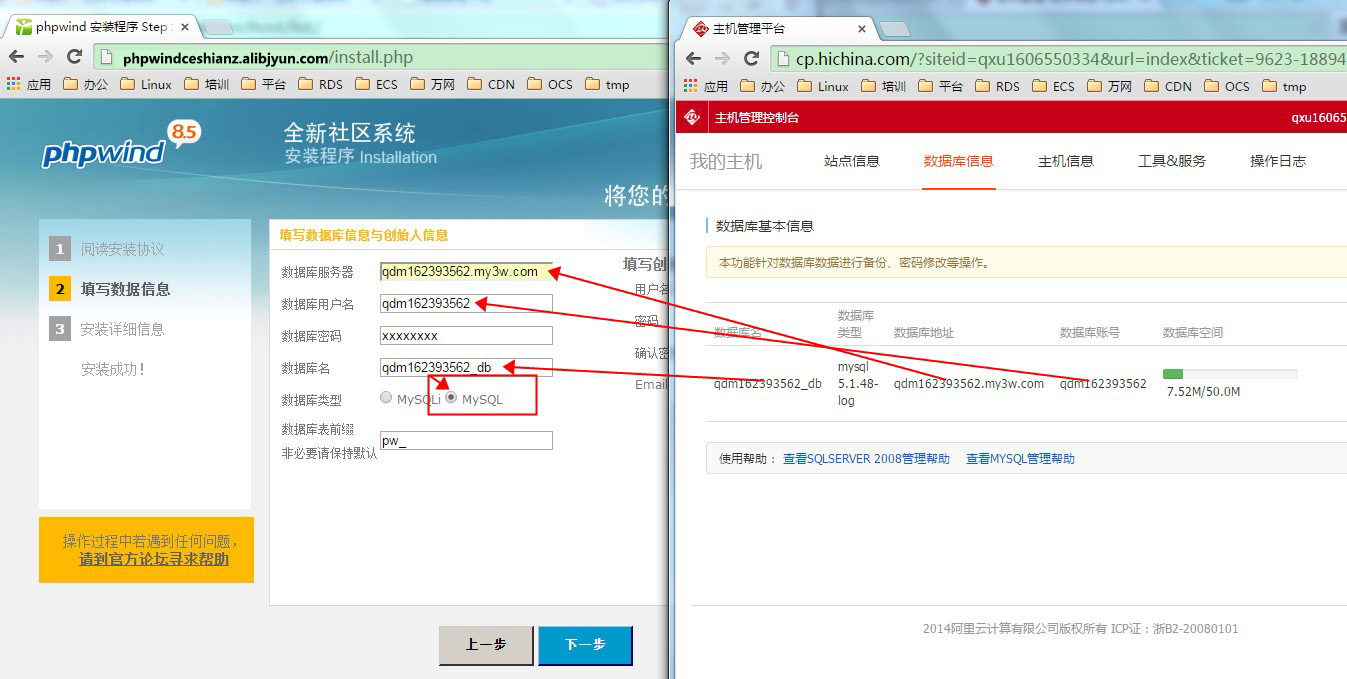Switch to 数据库信息 tab
1347x679 pixels.
pos(958,161)
